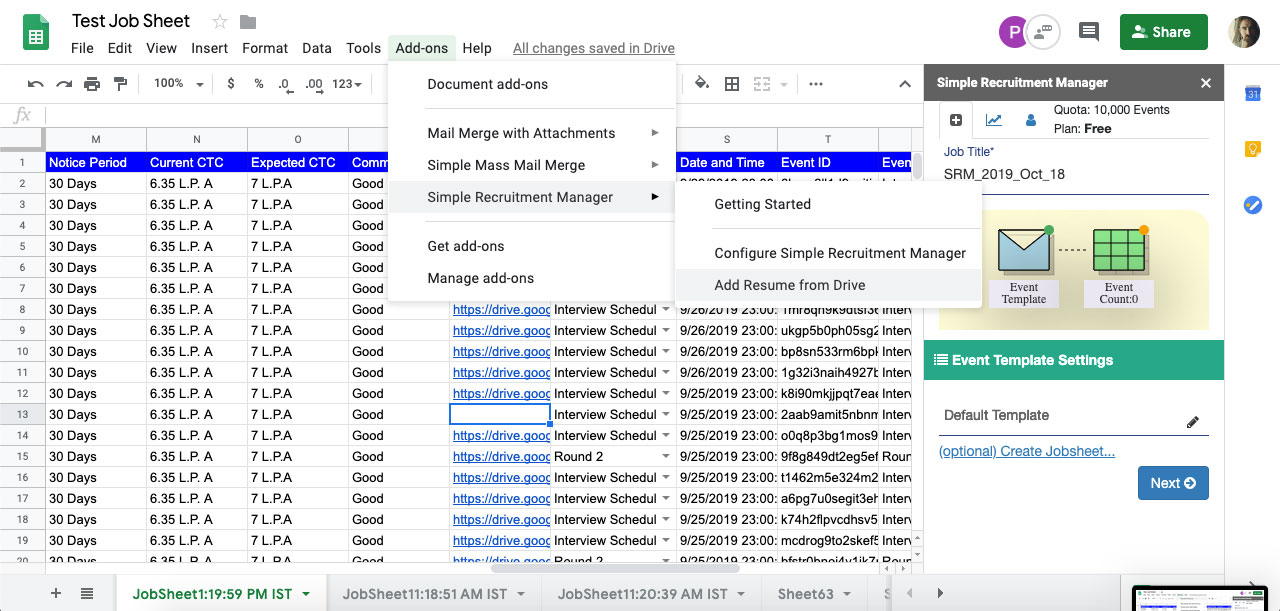Print the spreadsheet
1280x611 pixels.
pos(92,84)
